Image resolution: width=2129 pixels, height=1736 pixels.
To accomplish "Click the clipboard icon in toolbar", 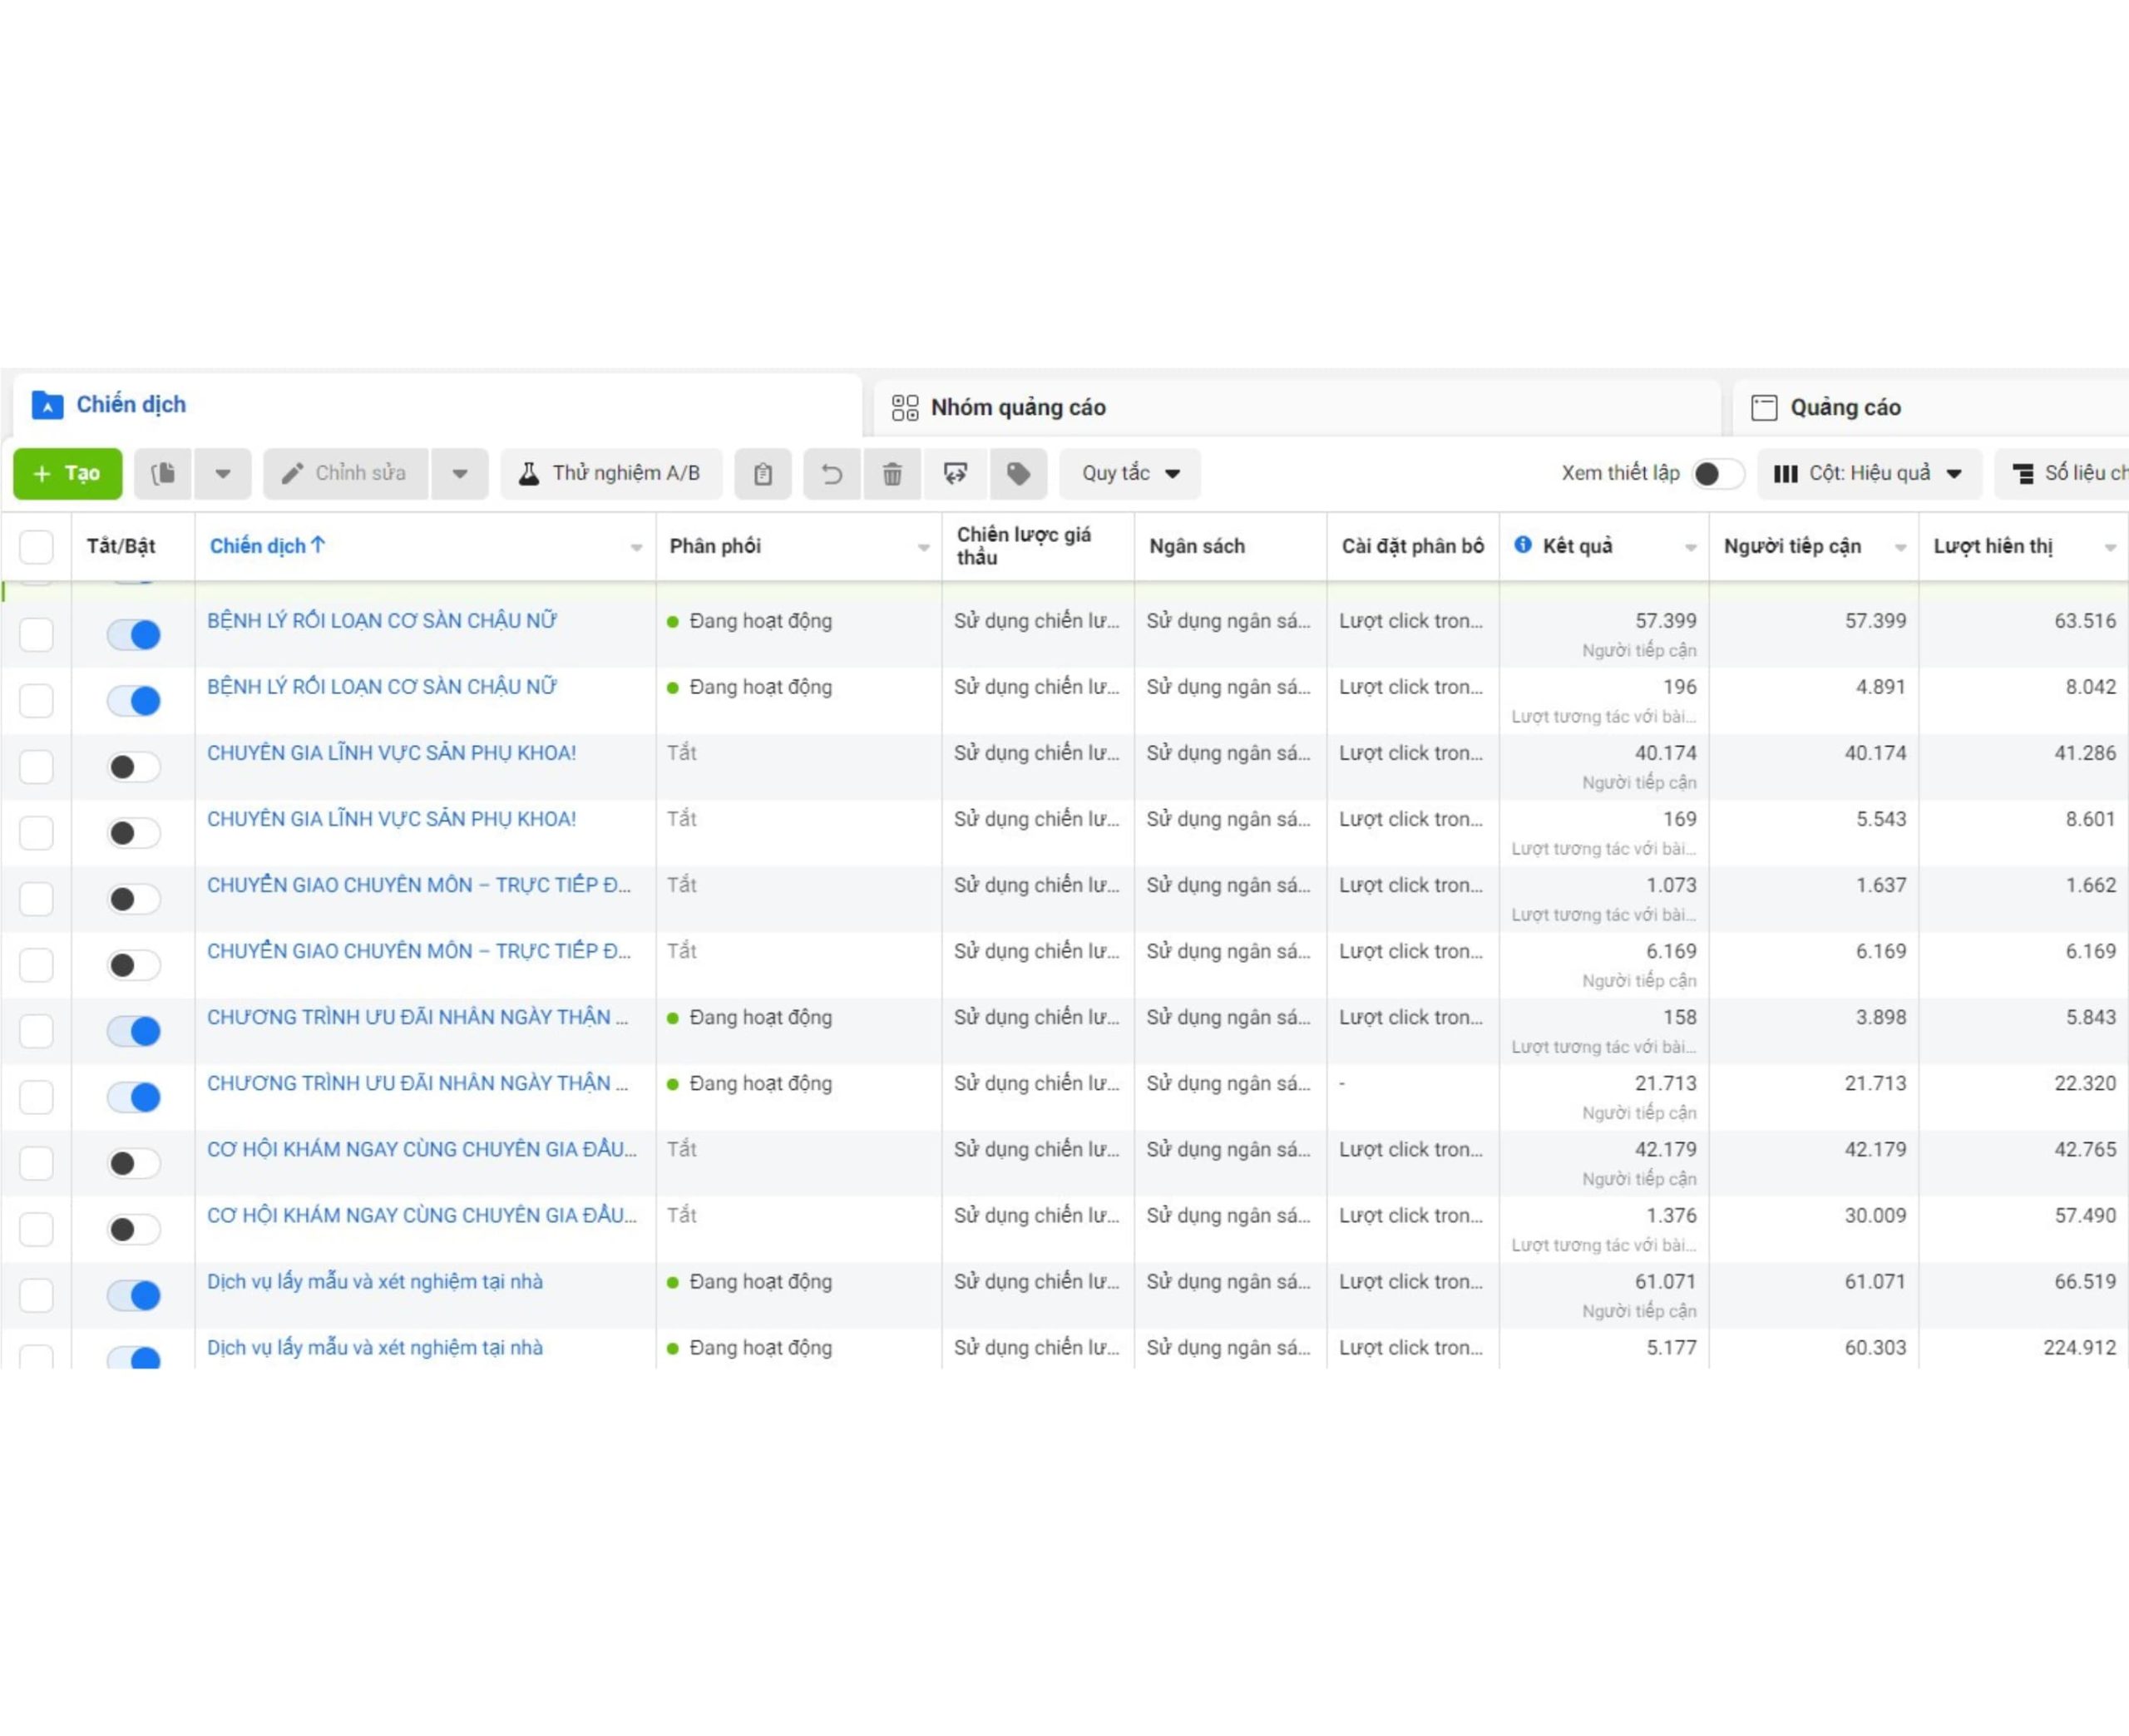I will pyautogui.click(x=763, y=473).
